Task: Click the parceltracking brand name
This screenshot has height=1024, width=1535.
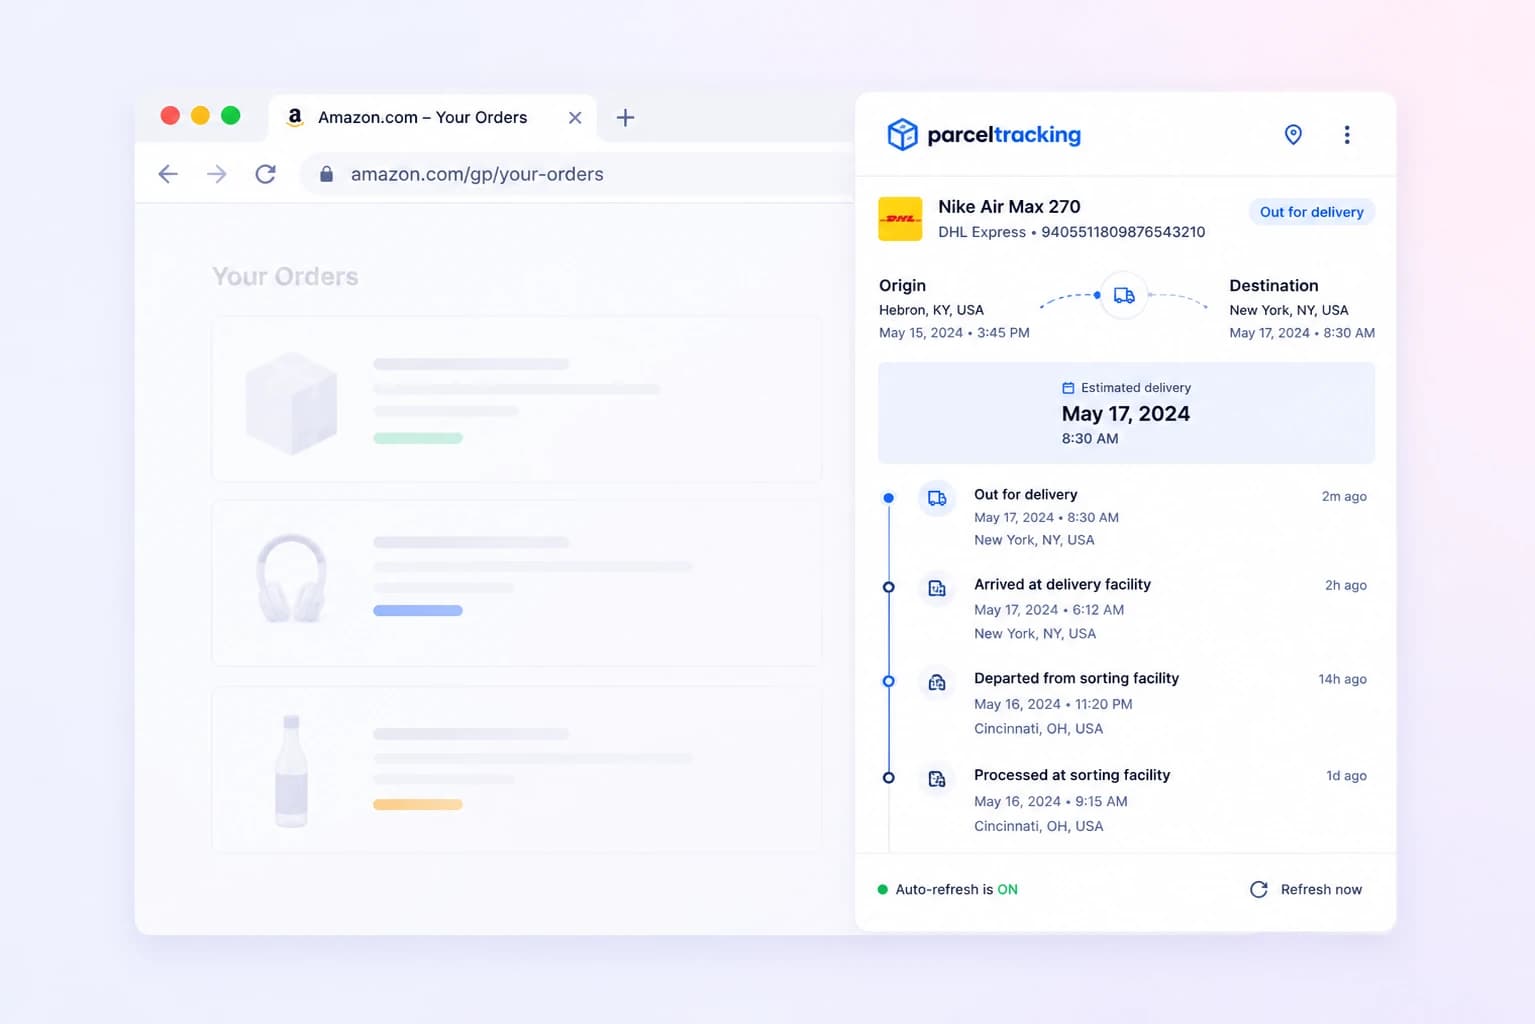Action: [1004, 135]
